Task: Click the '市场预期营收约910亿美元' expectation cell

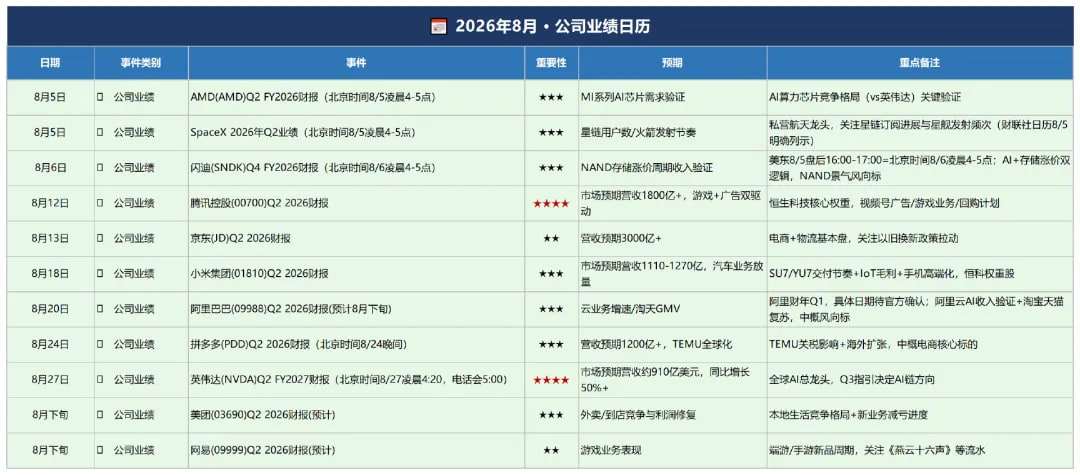Action: coord(672,379)
